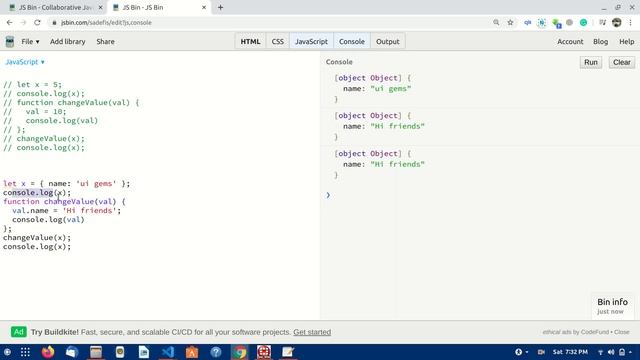Click the address bar URL
Viewport: 640px width, 360px height.
106,23
